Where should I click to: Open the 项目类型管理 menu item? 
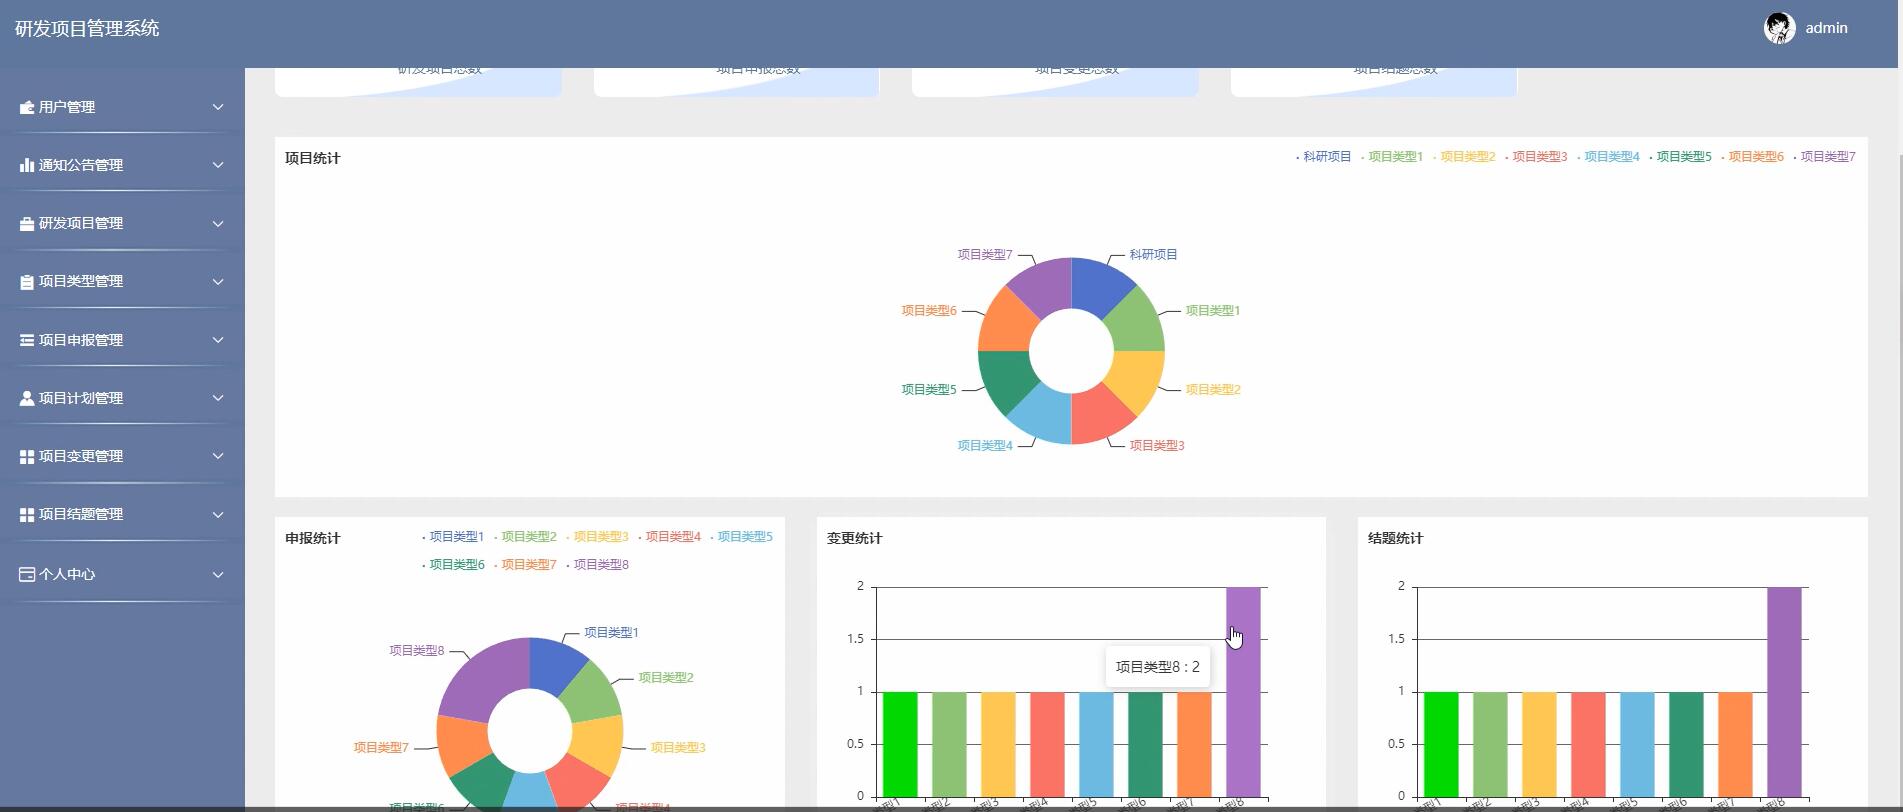click(x=122, y=282)
